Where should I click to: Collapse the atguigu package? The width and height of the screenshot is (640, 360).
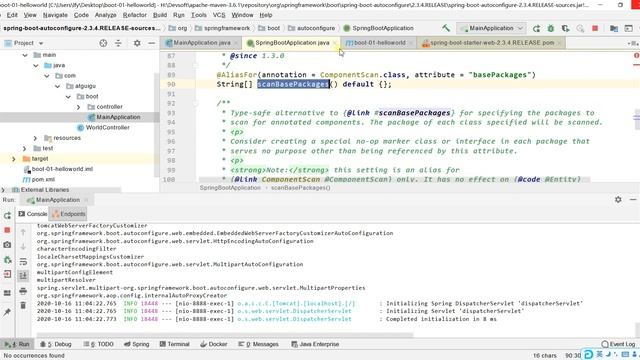pos(58,86)
